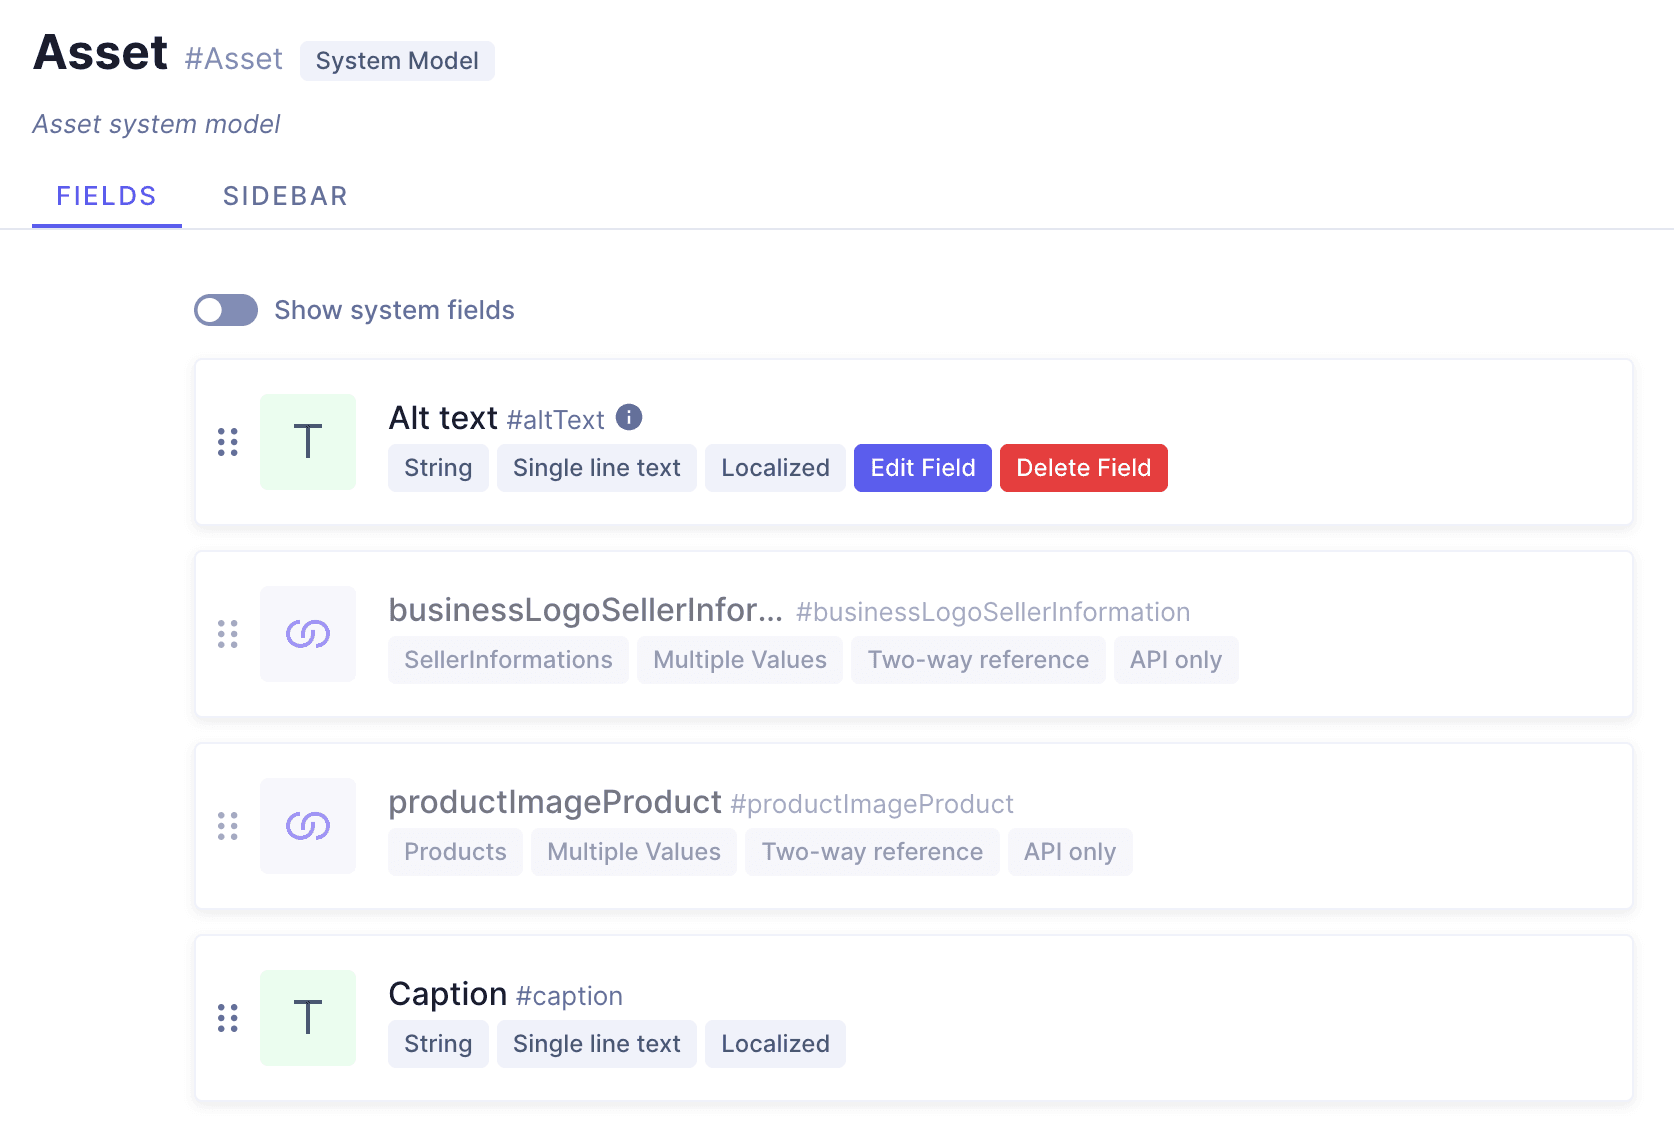Image resolution: width=1674 pixels, height=1142 pixels.
Task: Grab the drag handle for Alt text
Action: click(x=228, y=442)
